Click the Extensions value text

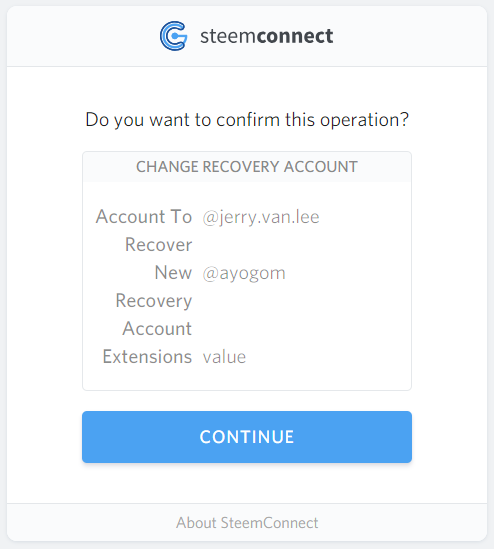(224, 357)
